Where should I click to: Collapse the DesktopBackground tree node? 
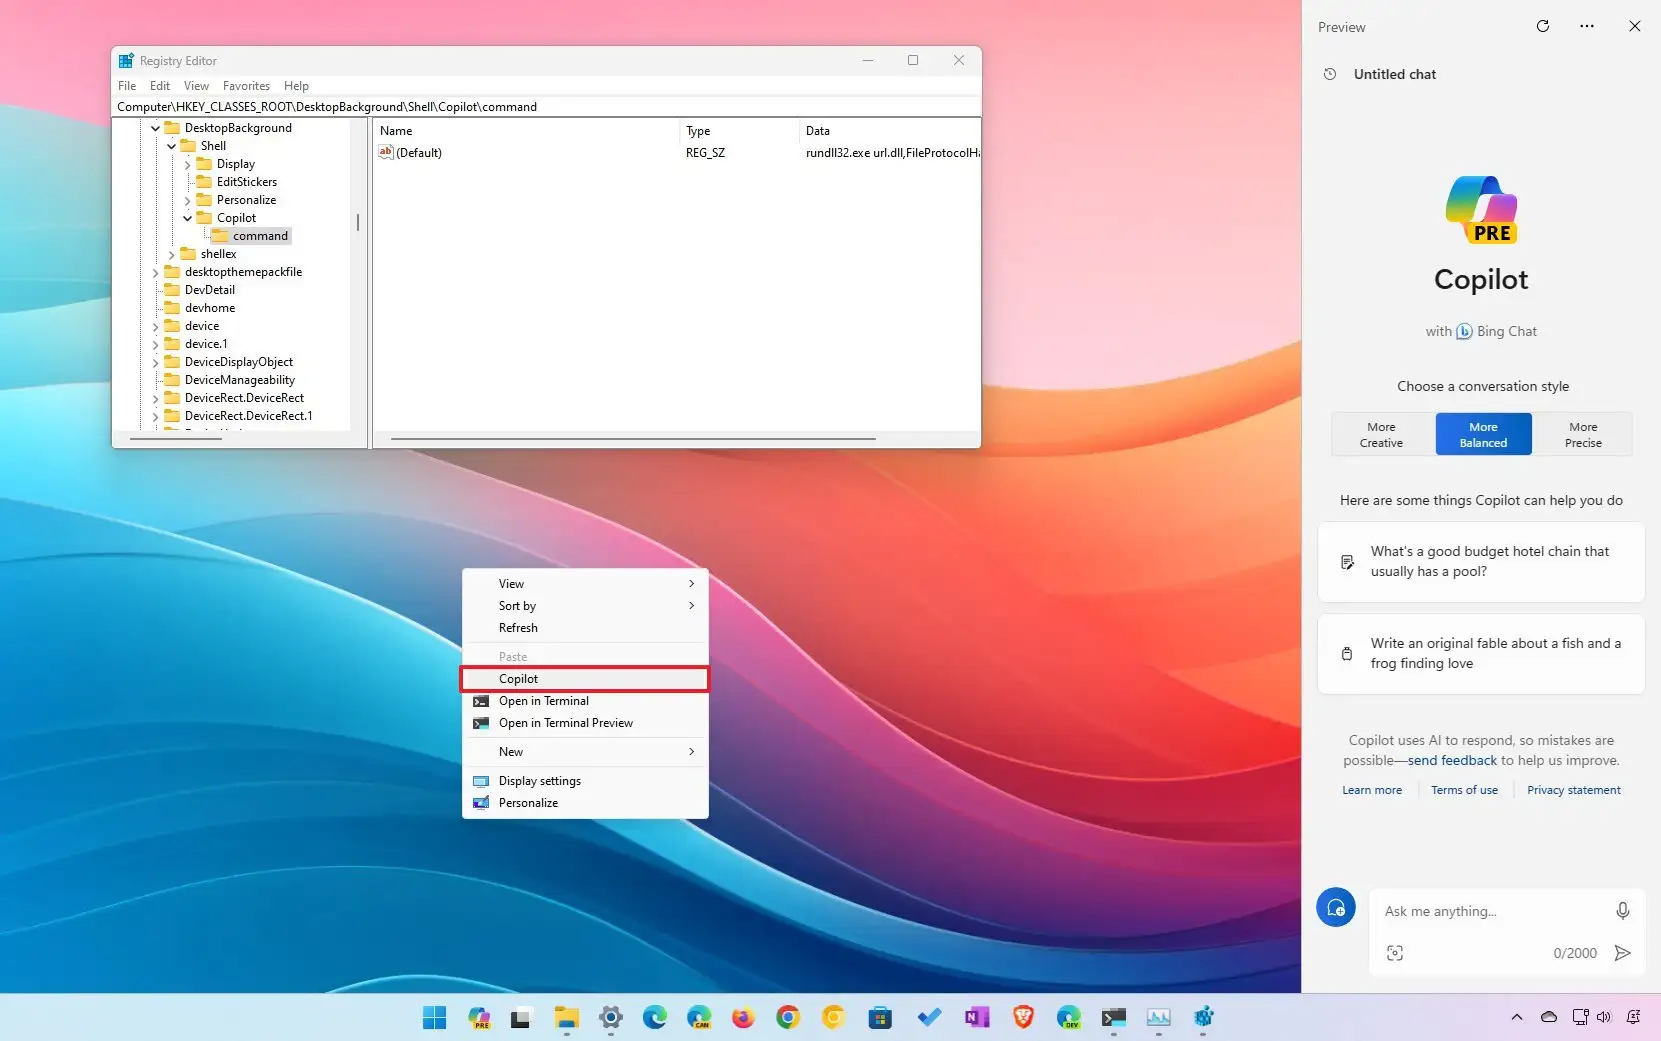[x=155, y=127]
